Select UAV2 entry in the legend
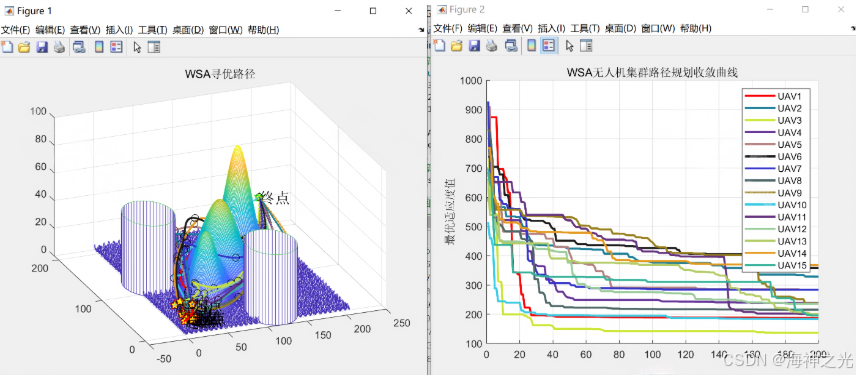 [x=777, y=109]
